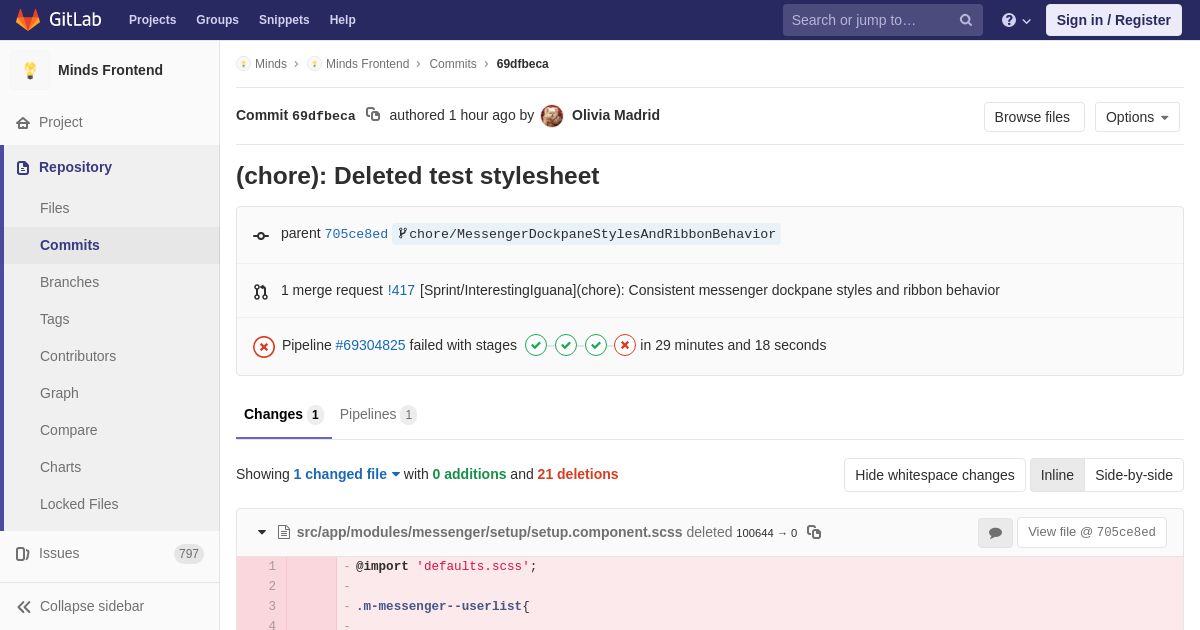The height and width of the screenshot is (630, 1200).
Task: Open the Groups menu
Action: 217,20
